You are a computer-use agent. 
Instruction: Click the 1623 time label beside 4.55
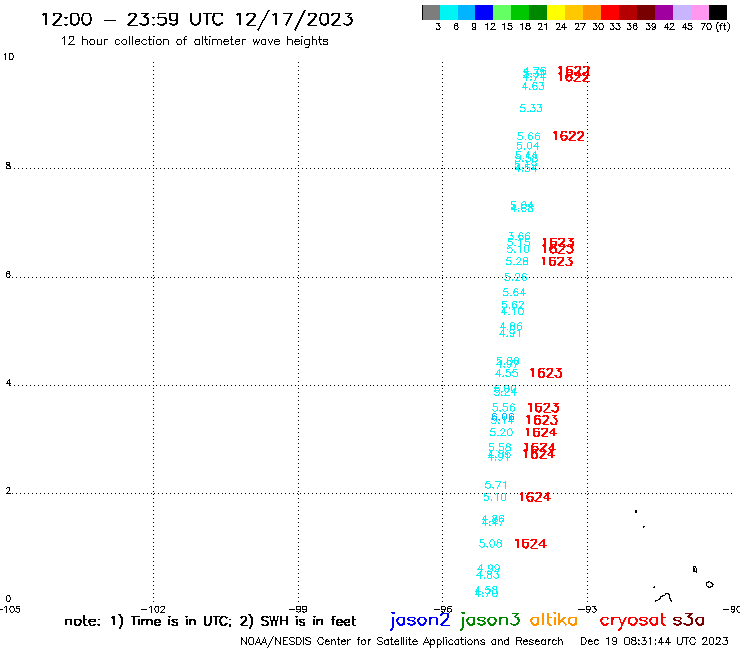546,373
